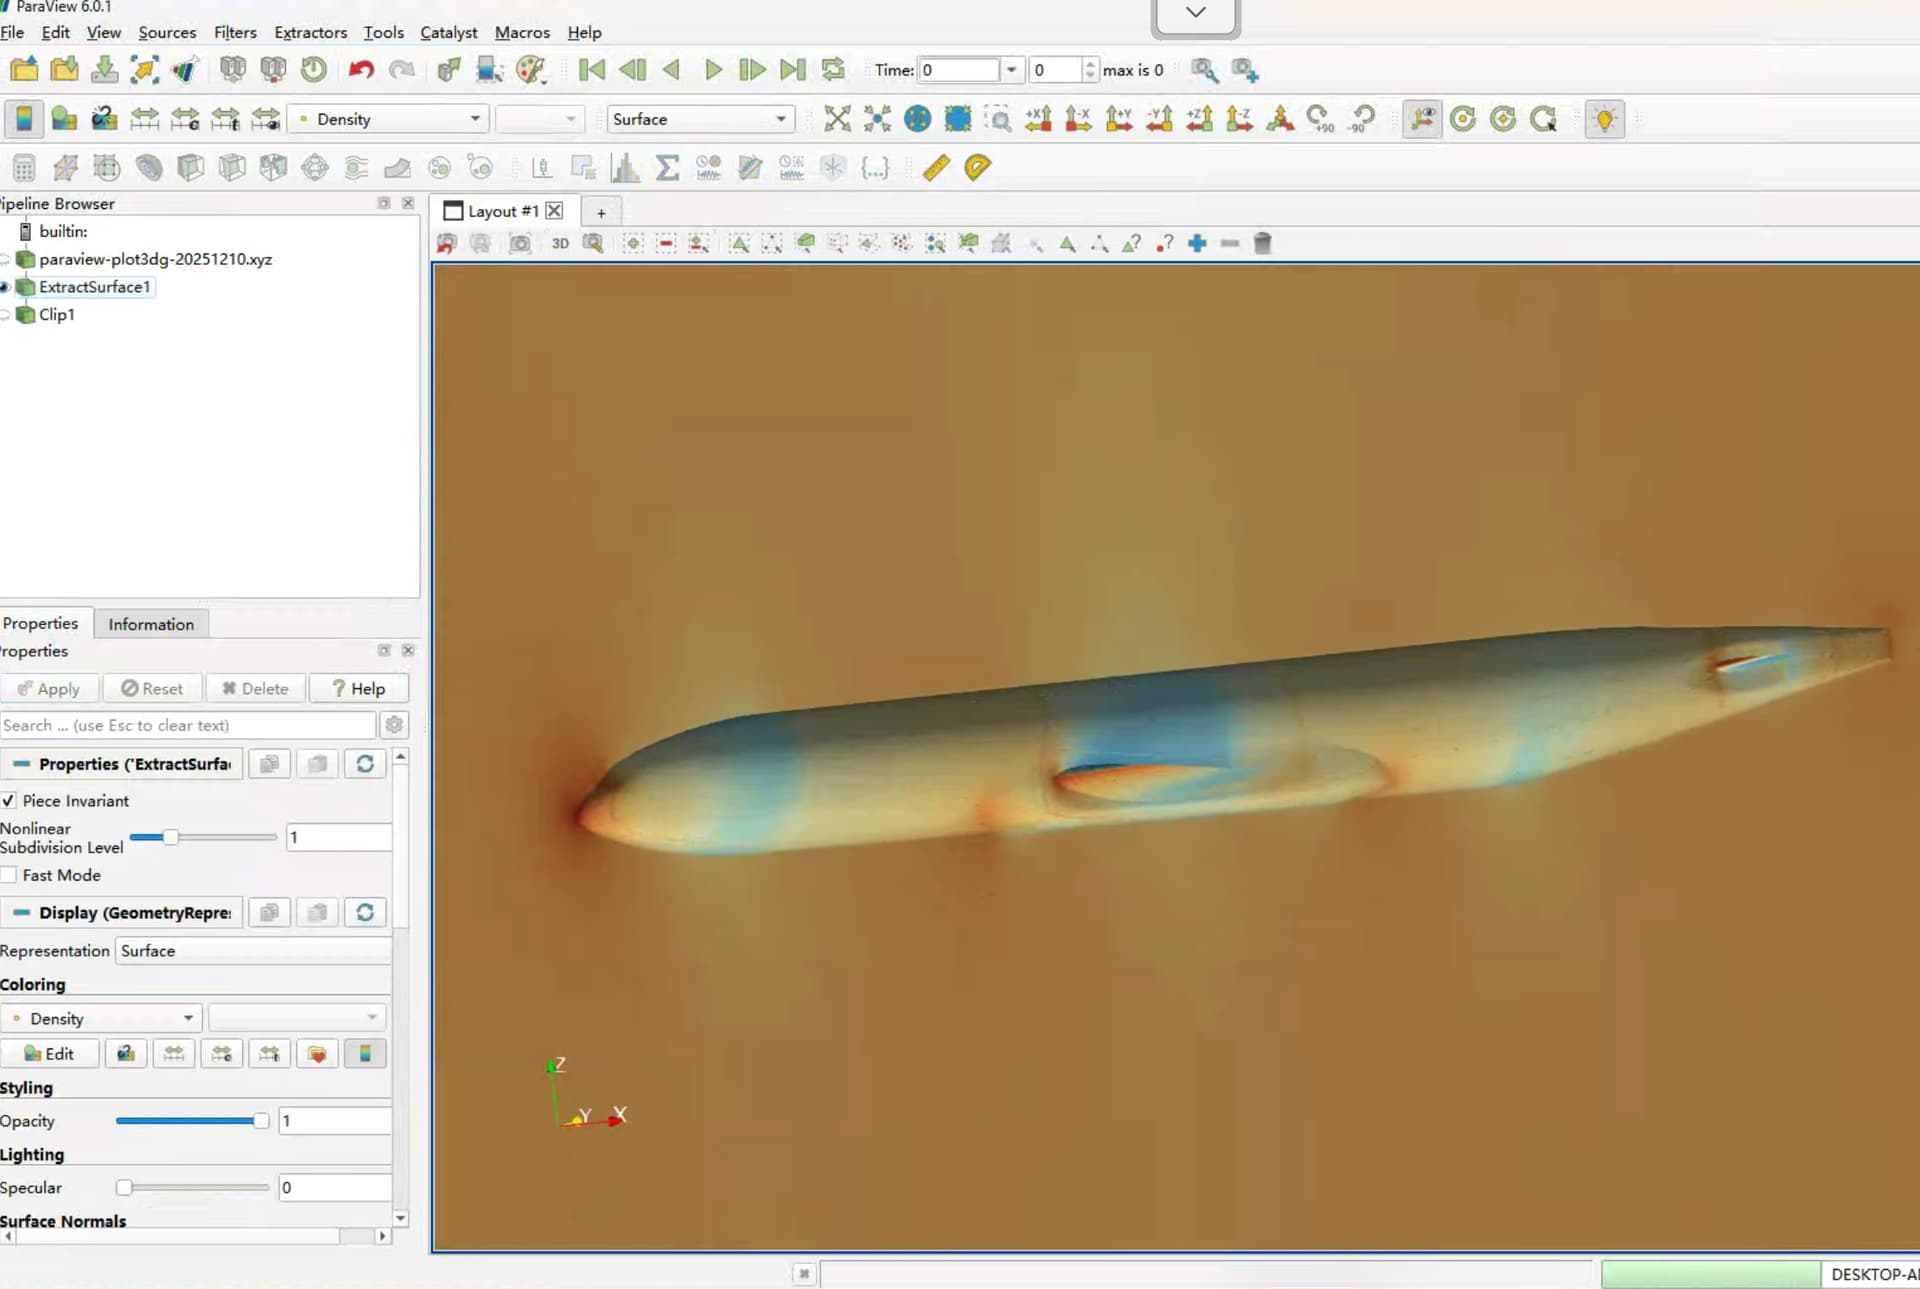
Task: Open the Density coloring dropdown in toolbar
Action: (388, 119)
